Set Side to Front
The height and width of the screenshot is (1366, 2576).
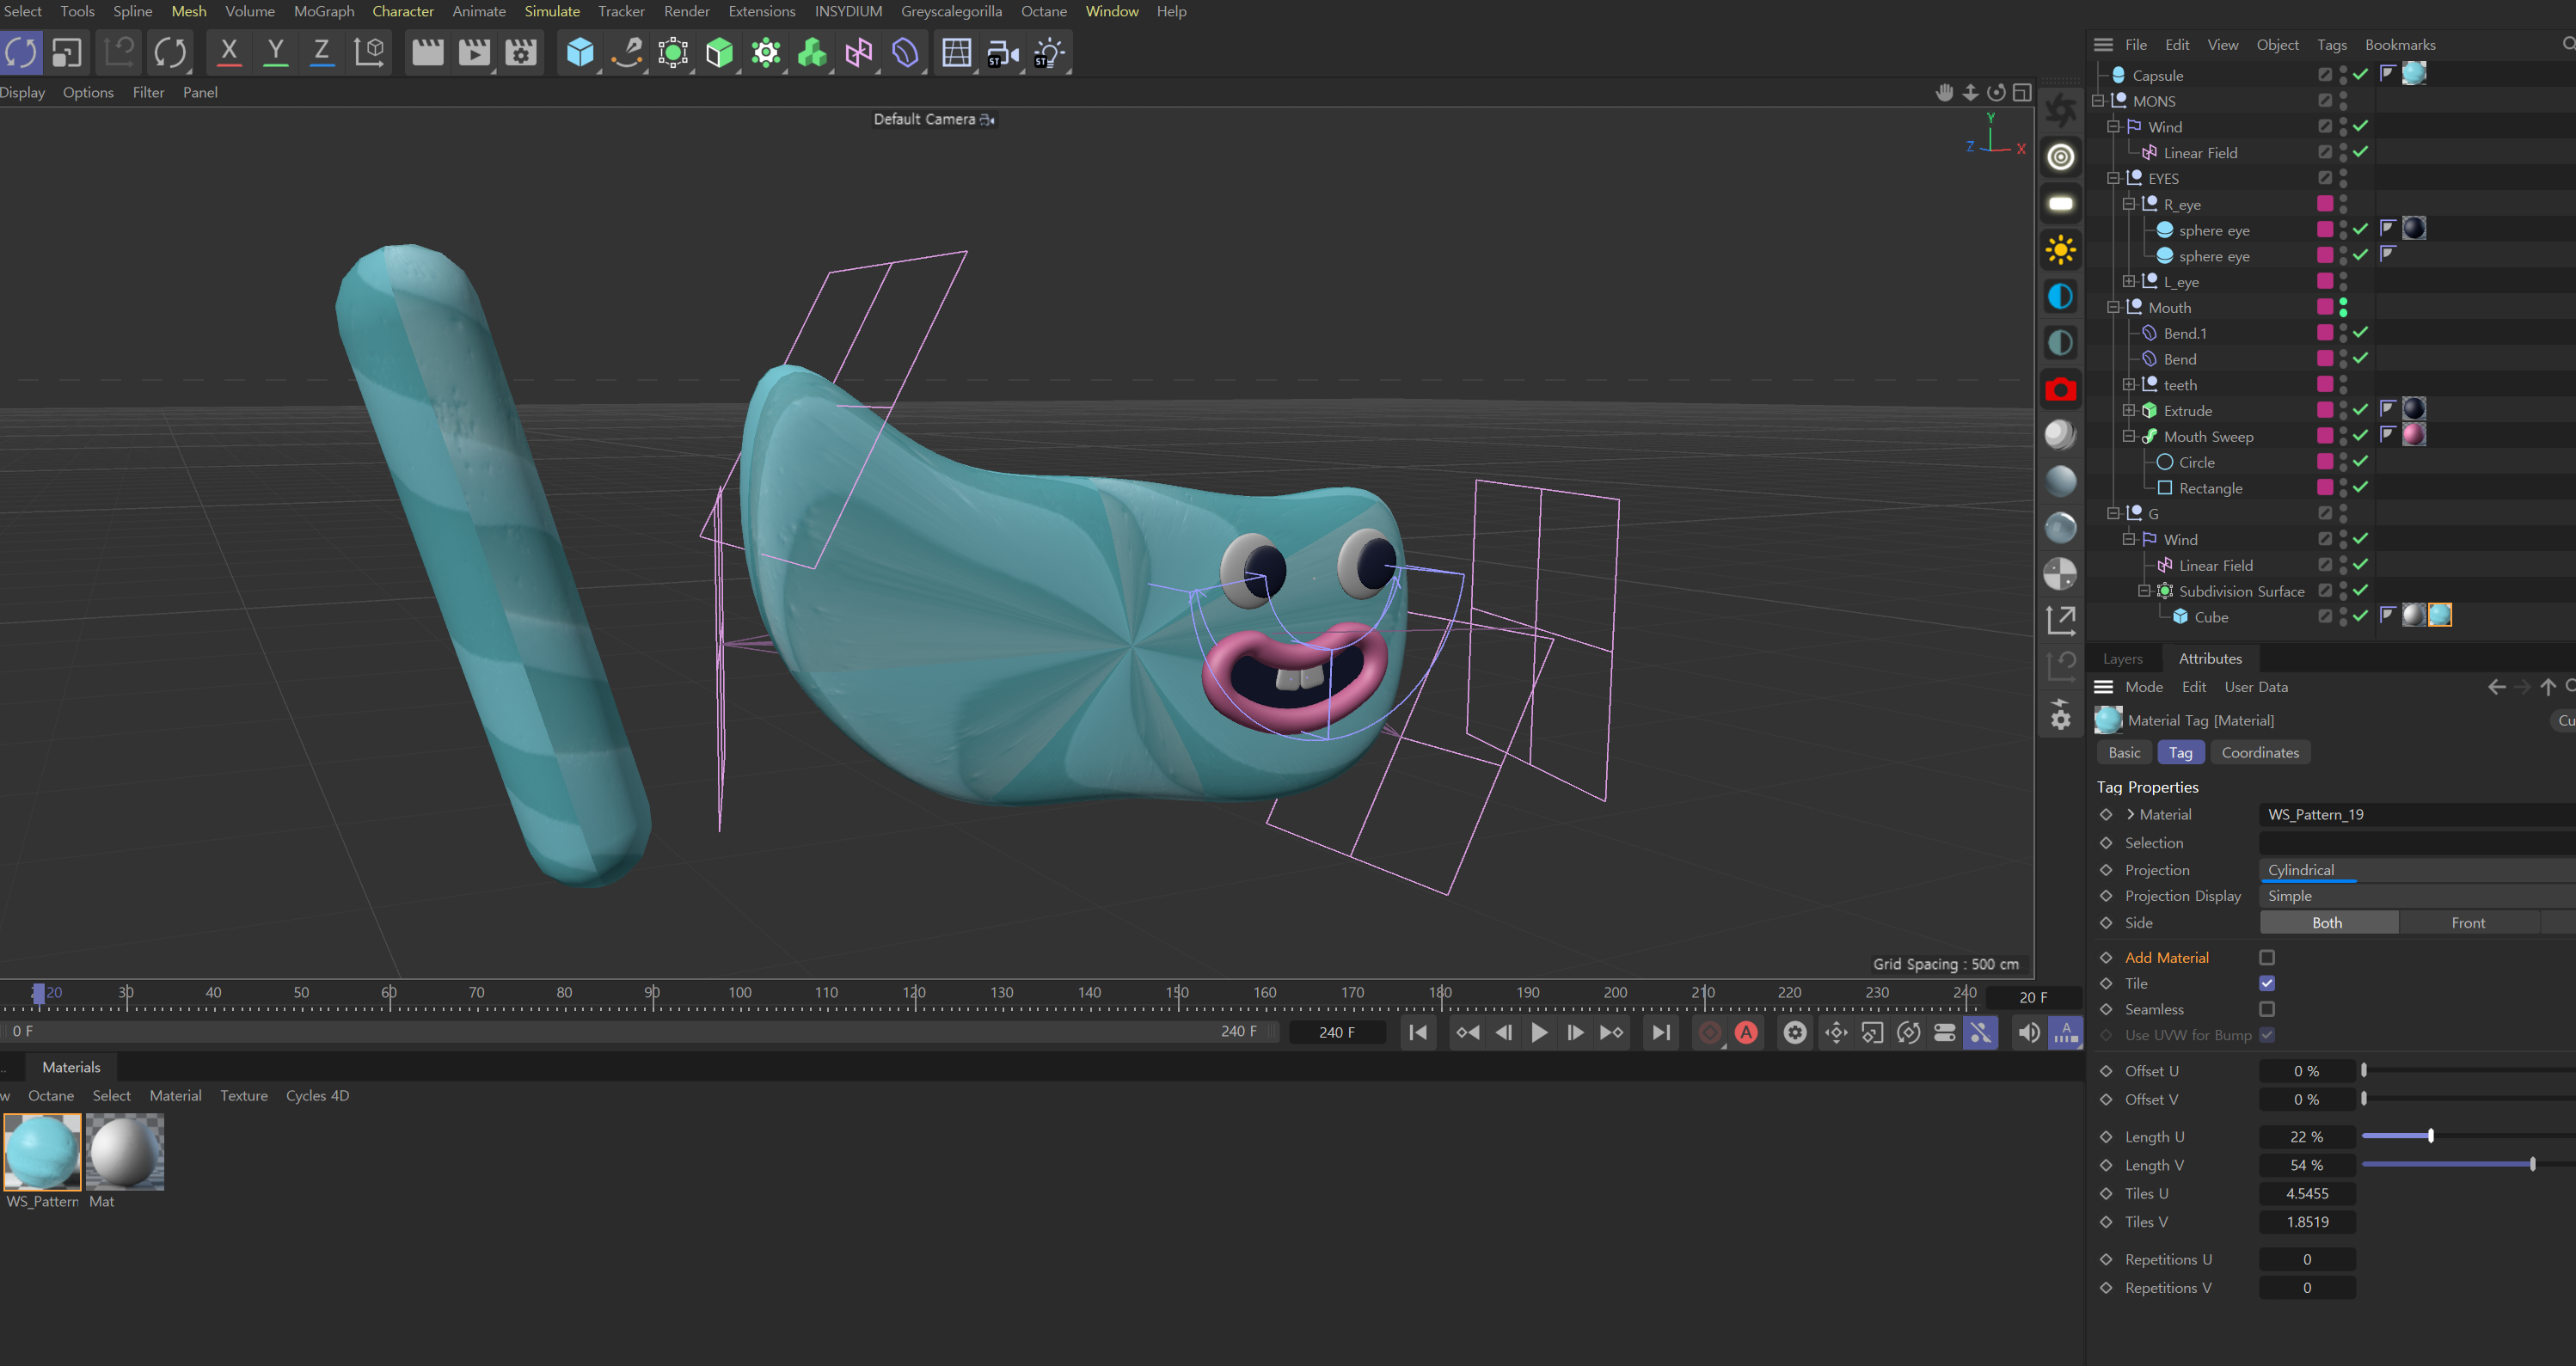2467,922
